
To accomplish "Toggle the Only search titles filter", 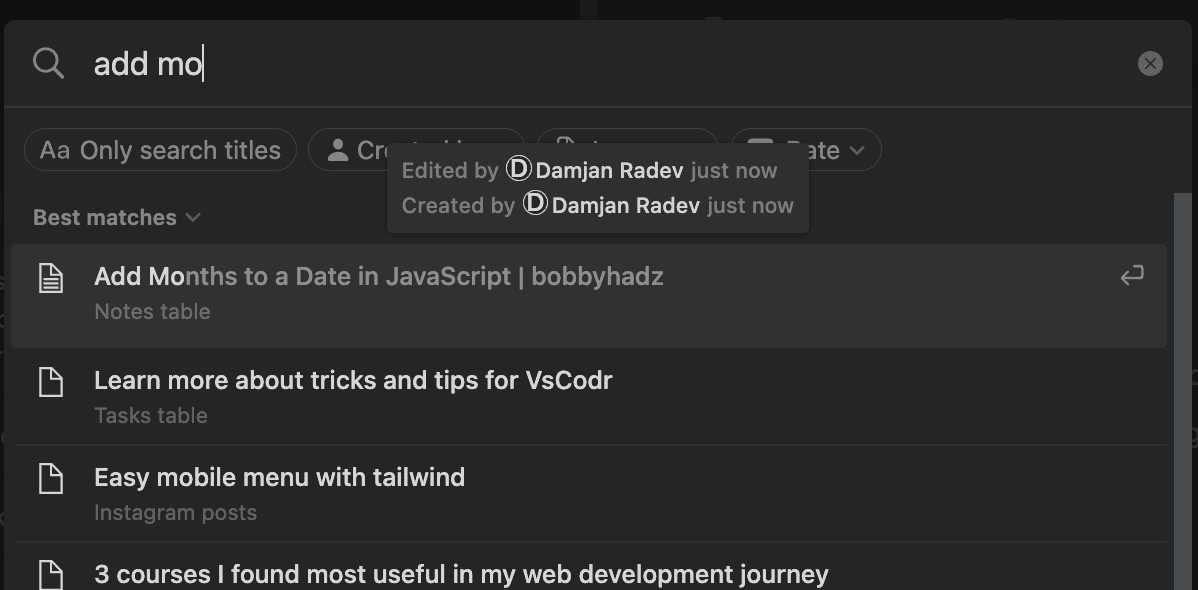I will click(x=160, y=150).
